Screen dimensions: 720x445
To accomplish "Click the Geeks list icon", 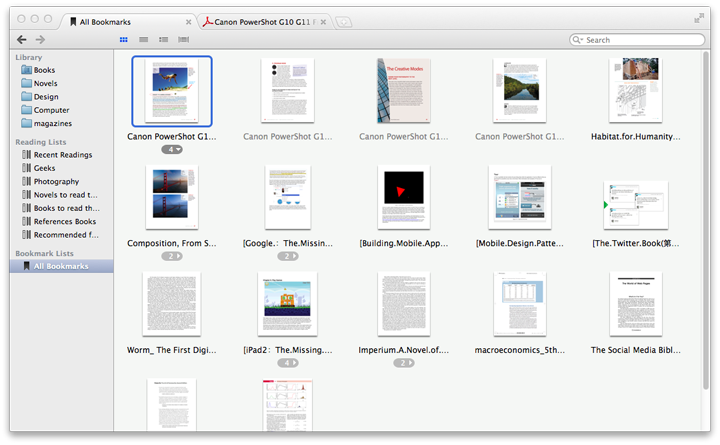I will [x=27, y=168].
